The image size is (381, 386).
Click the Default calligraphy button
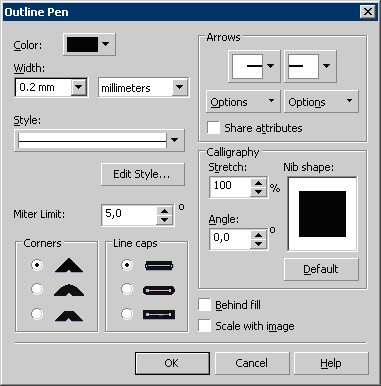point(321,269)
